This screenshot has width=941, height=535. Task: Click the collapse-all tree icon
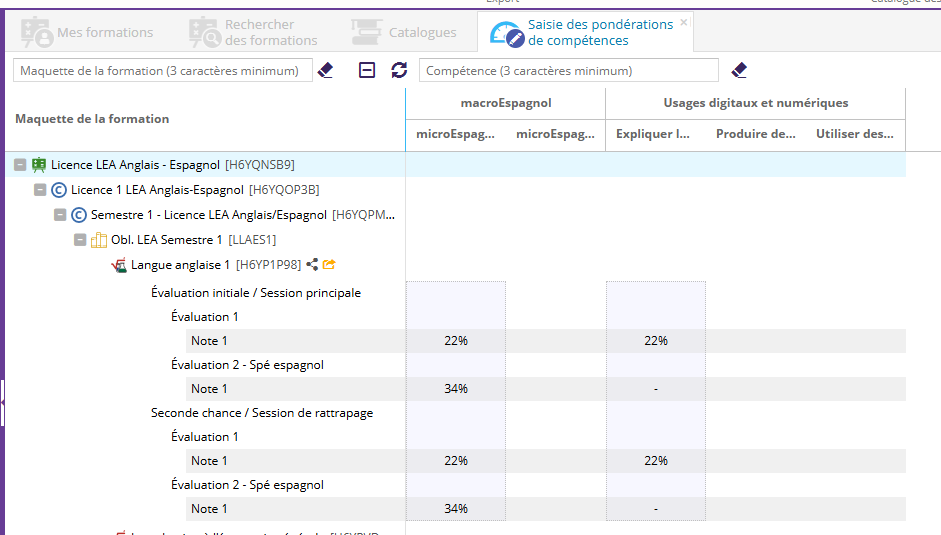click(367, 70)
